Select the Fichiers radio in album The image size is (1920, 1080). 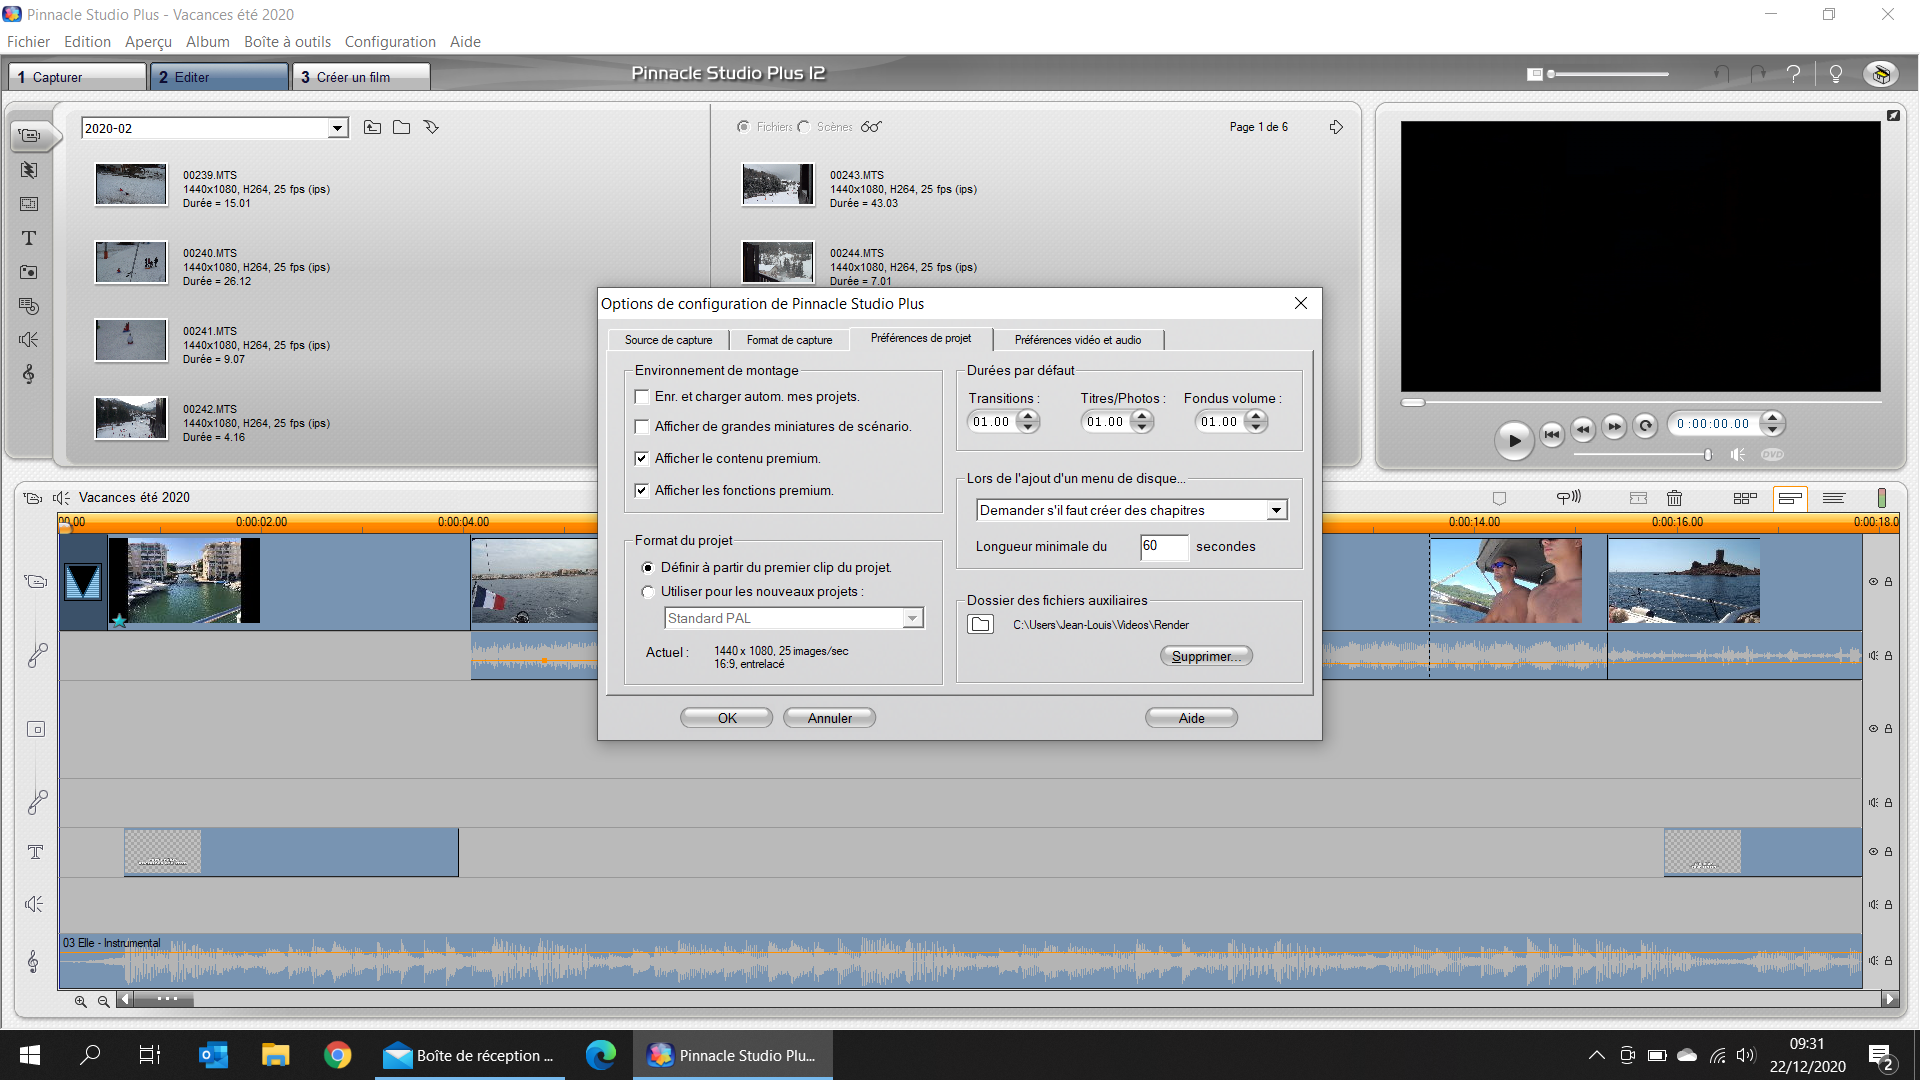[743, 127]
